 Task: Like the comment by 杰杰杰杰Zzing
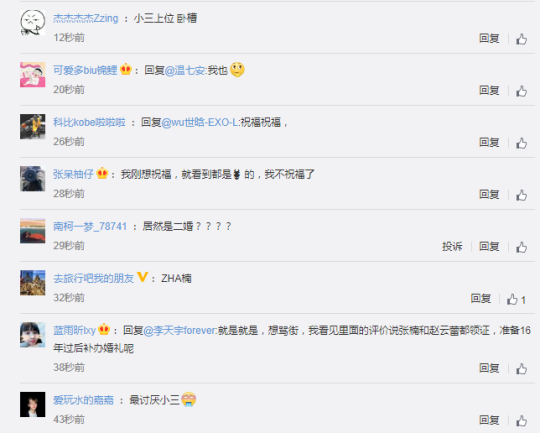521,39
